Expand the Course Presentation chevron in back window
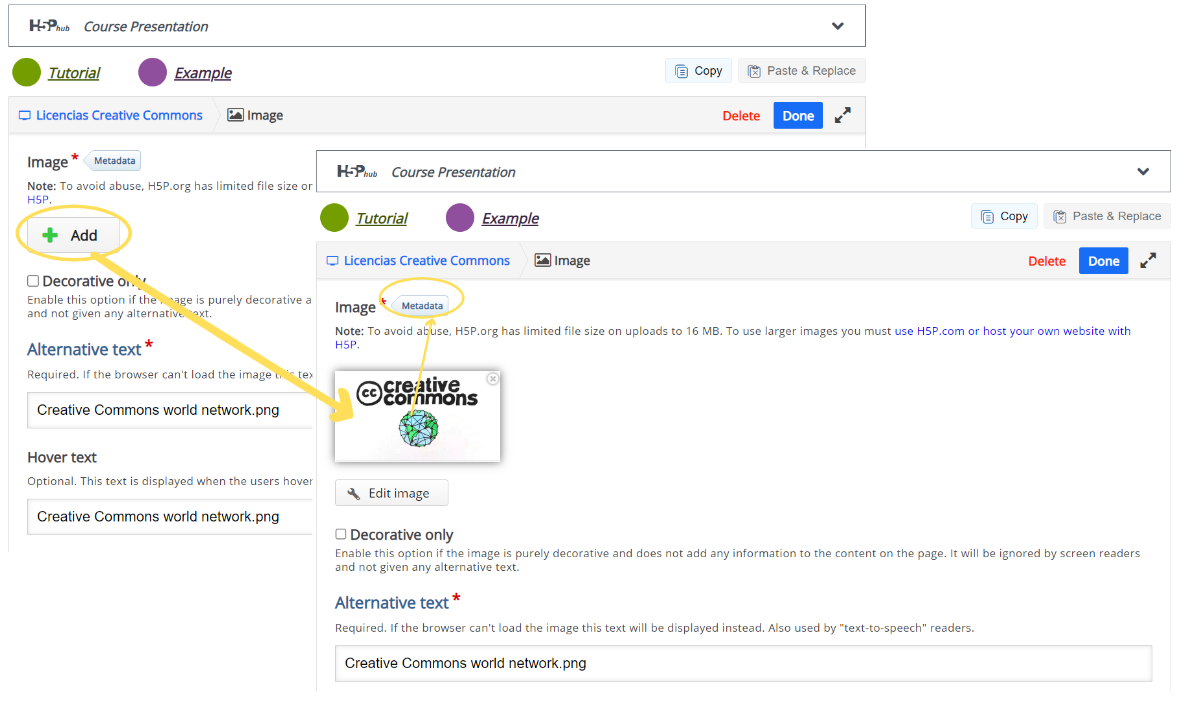 click(837, 26)
